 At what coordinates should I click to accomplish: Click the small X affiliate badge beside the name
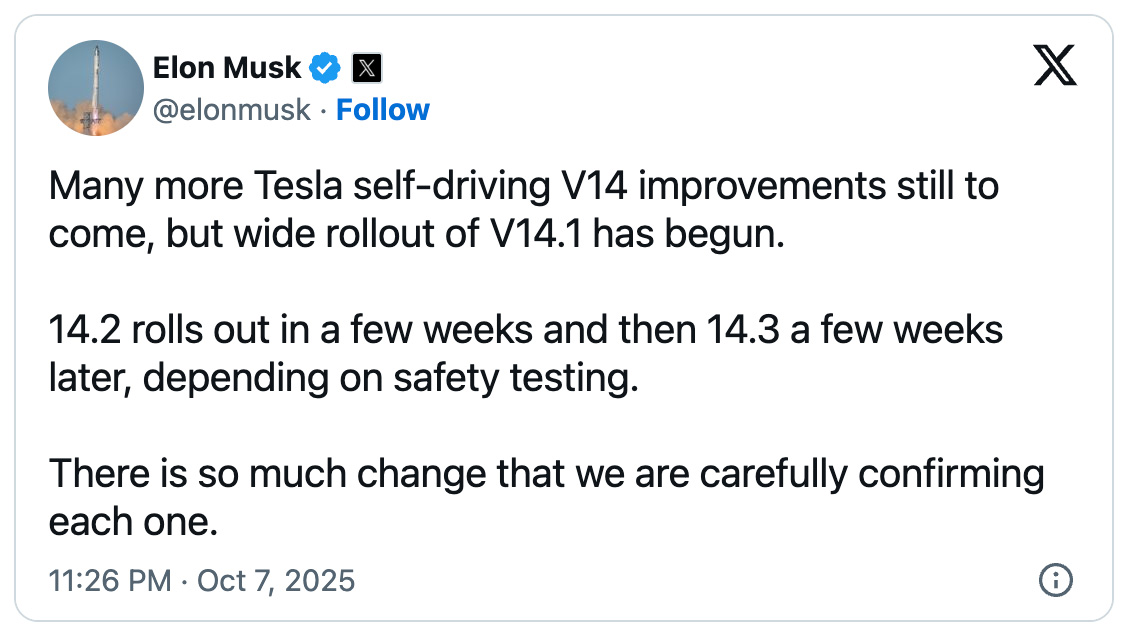point(368,68)
